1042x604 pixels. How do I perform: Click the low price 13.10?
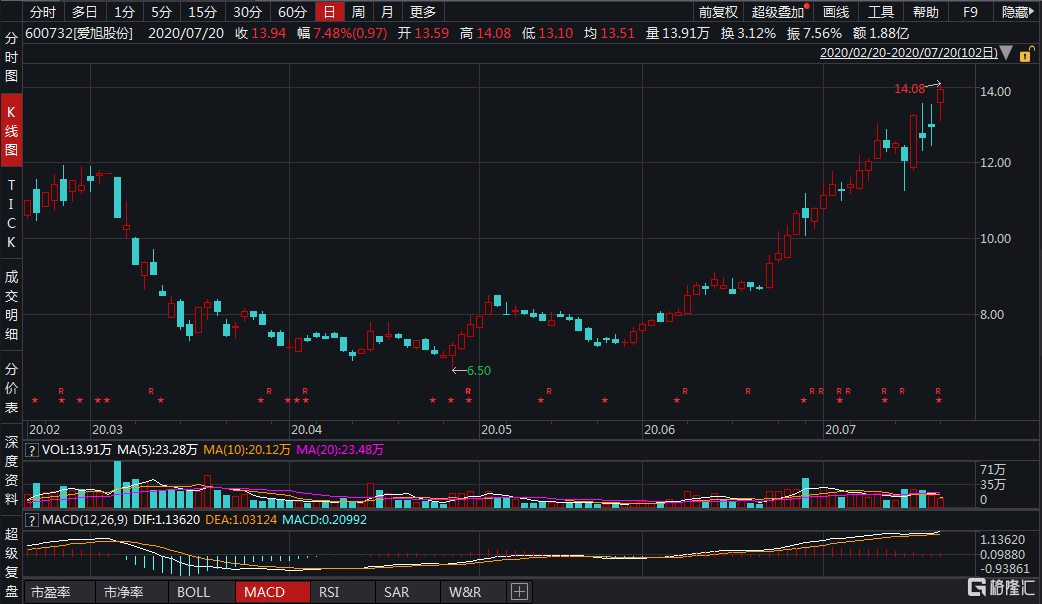click(x=556, y=33)
